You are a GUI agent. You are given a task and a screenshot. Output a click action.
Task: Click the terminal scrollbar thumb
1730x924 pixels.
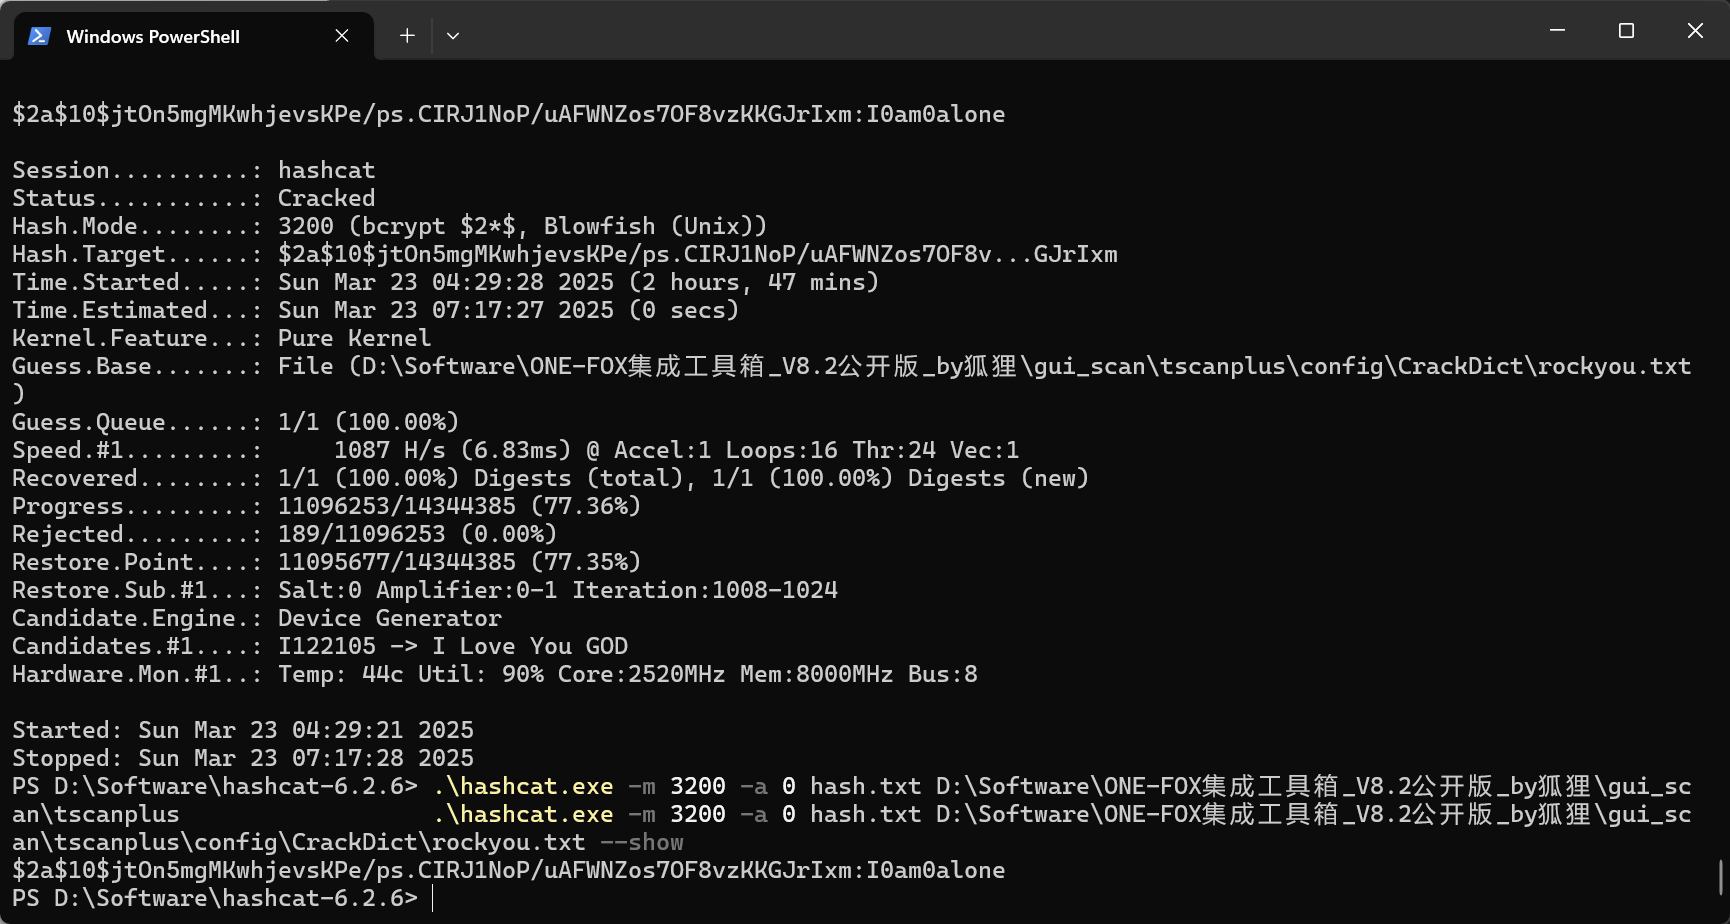[x=1721, y=877]
